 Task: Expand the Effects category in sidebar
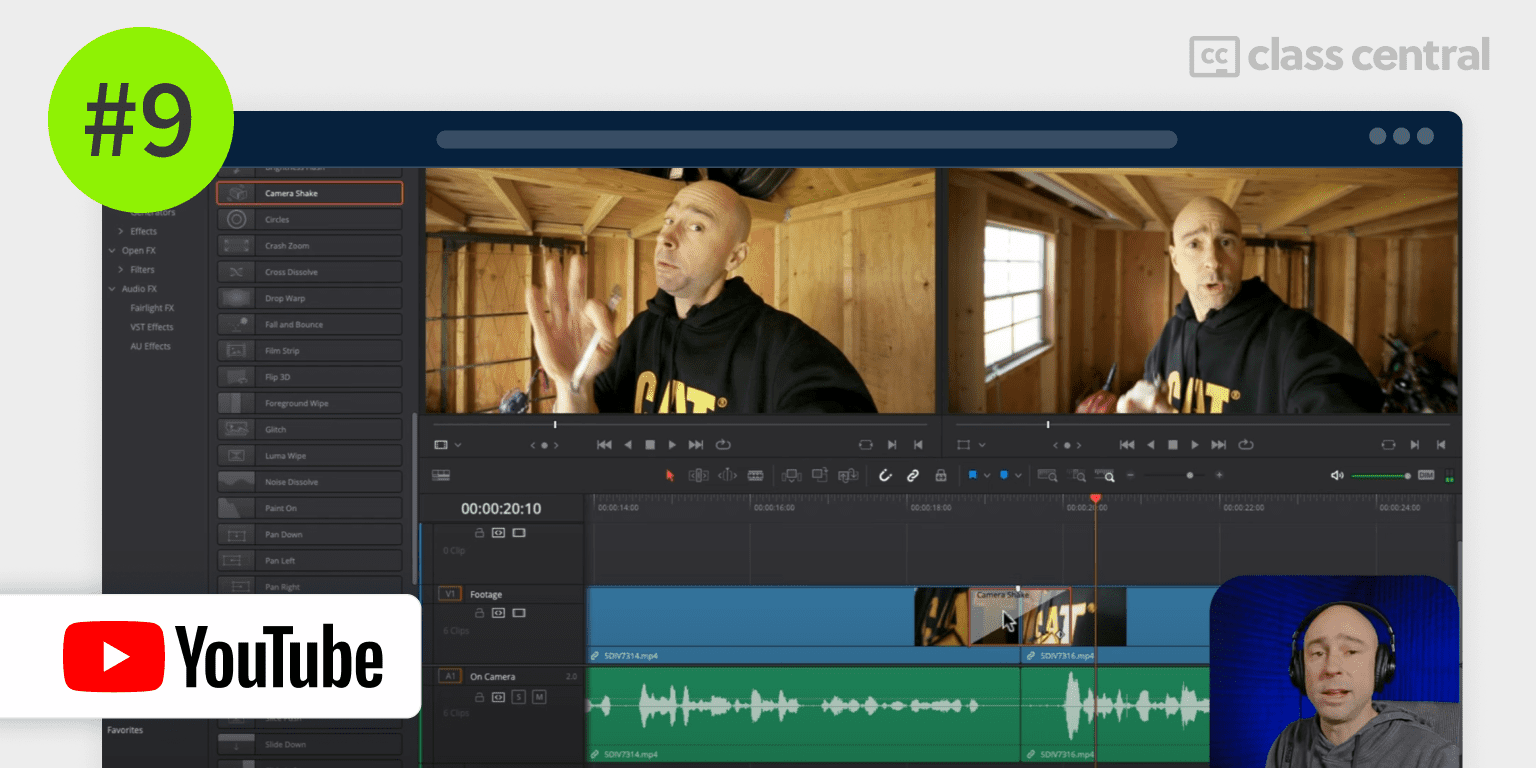pos(121,231)
